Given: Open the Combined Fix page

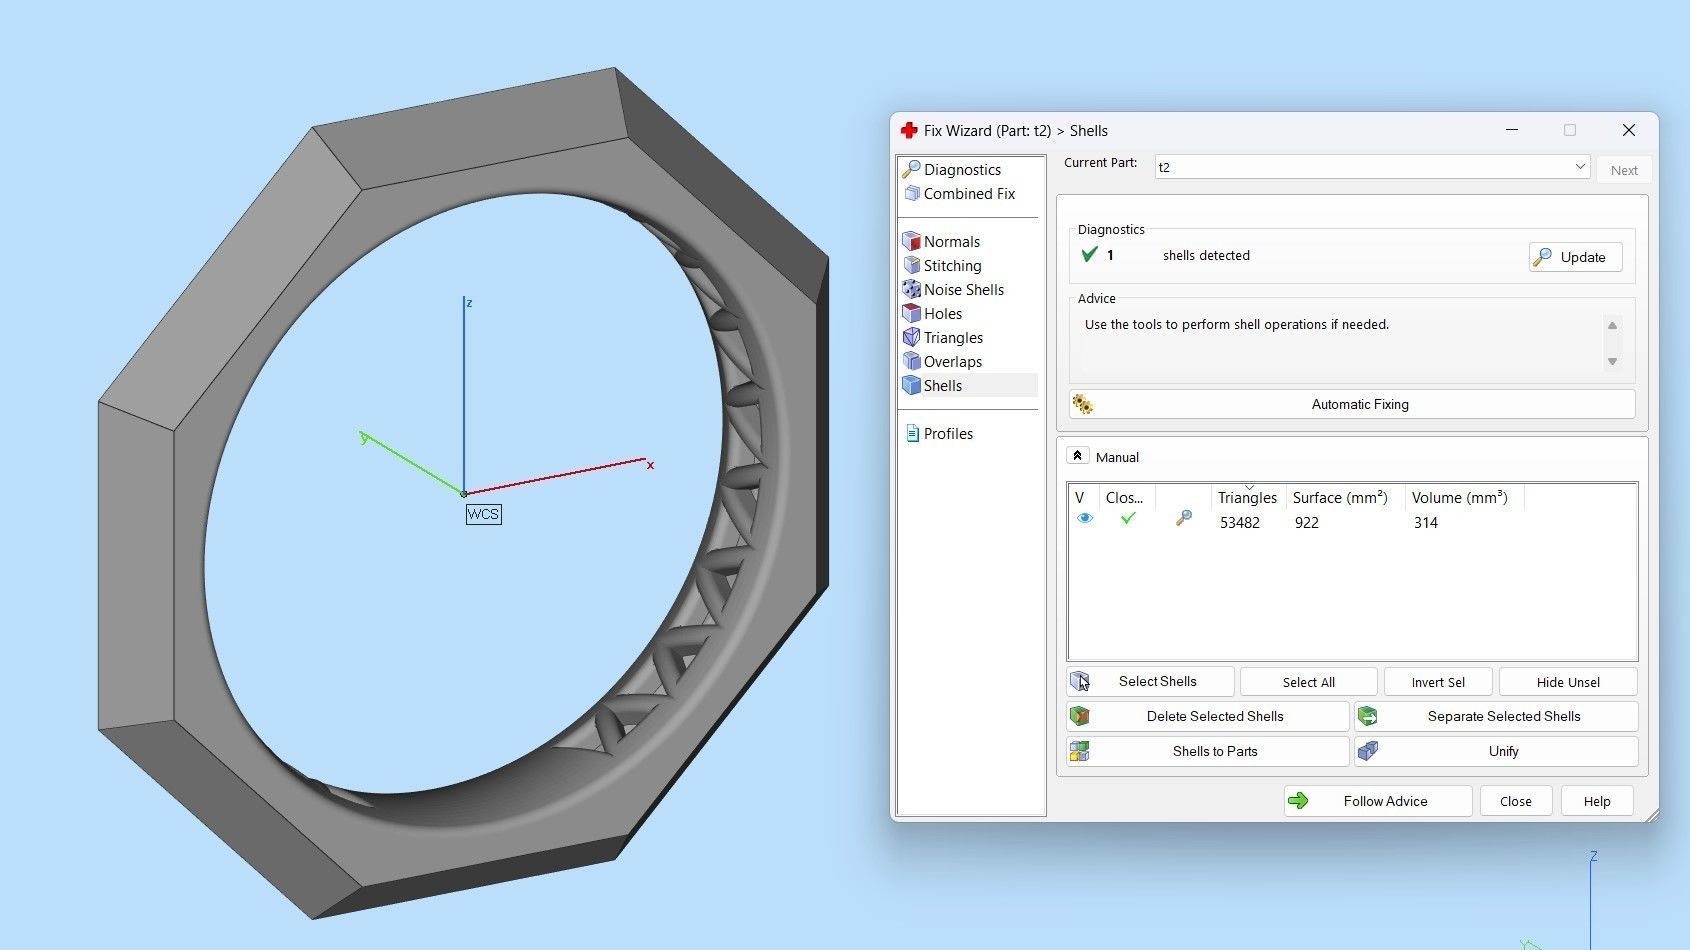Looking at the screenshot, I should pyautogui.click(x=959, y=194).
